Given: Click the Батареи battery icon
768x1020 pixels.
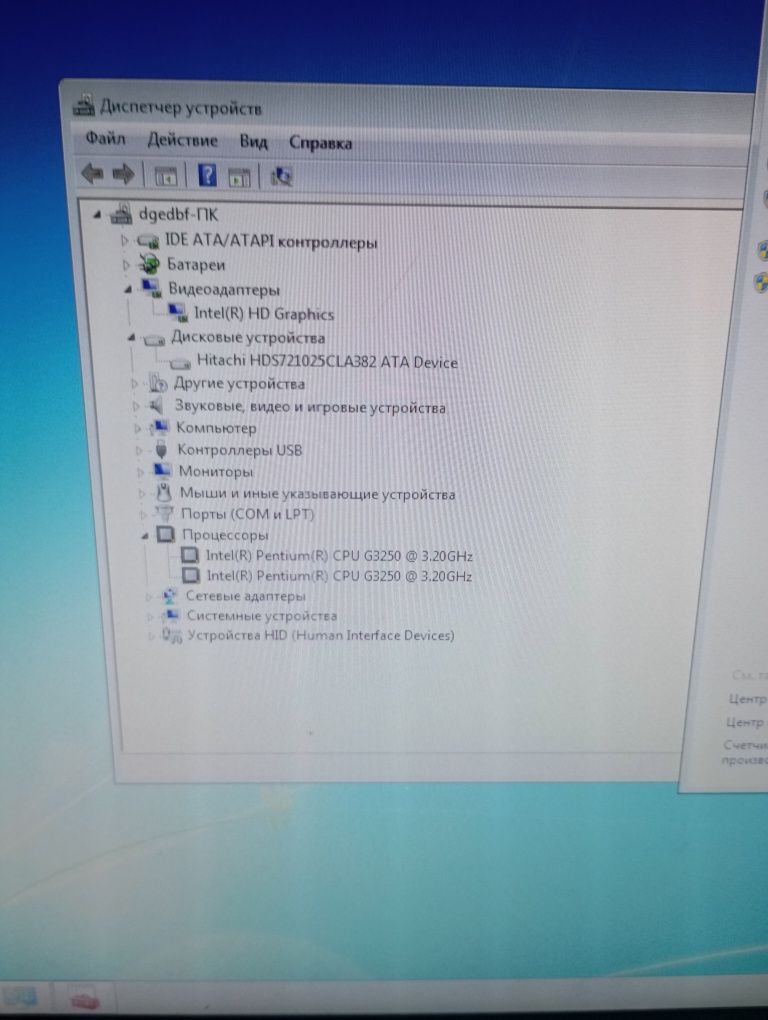Looking at the screenshot, I should tap(150, 264).
